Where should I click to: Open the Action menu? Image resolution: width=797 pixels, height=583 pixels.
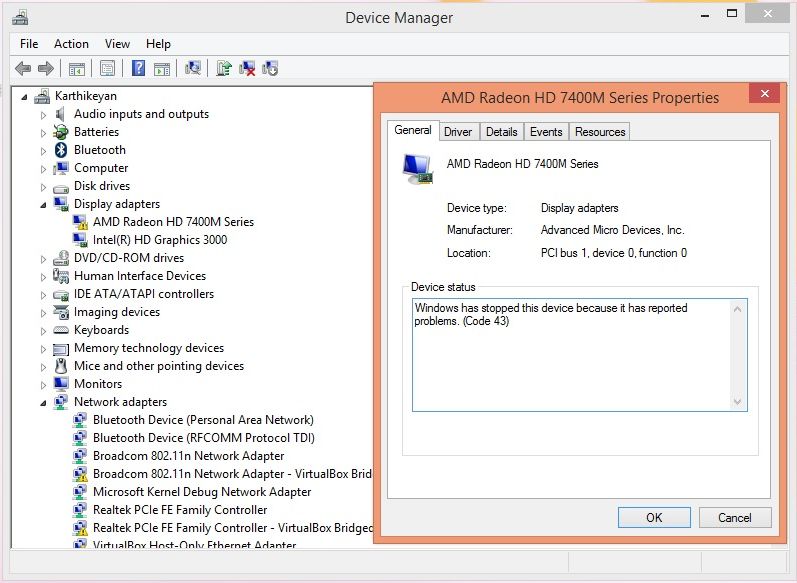point(71,44)
